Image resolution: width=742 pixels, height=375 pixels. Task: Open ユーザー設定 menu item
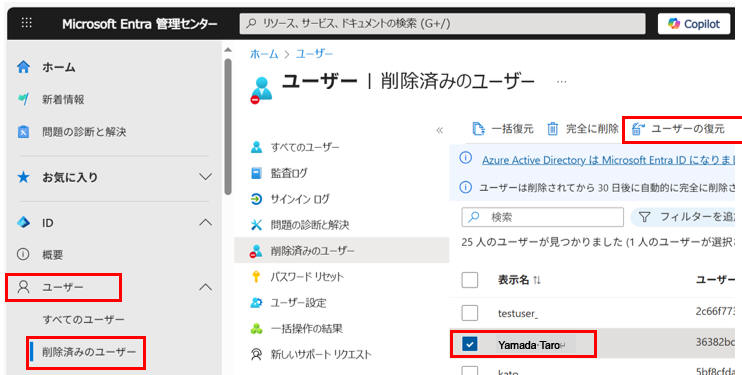click(x=299, y=303)
